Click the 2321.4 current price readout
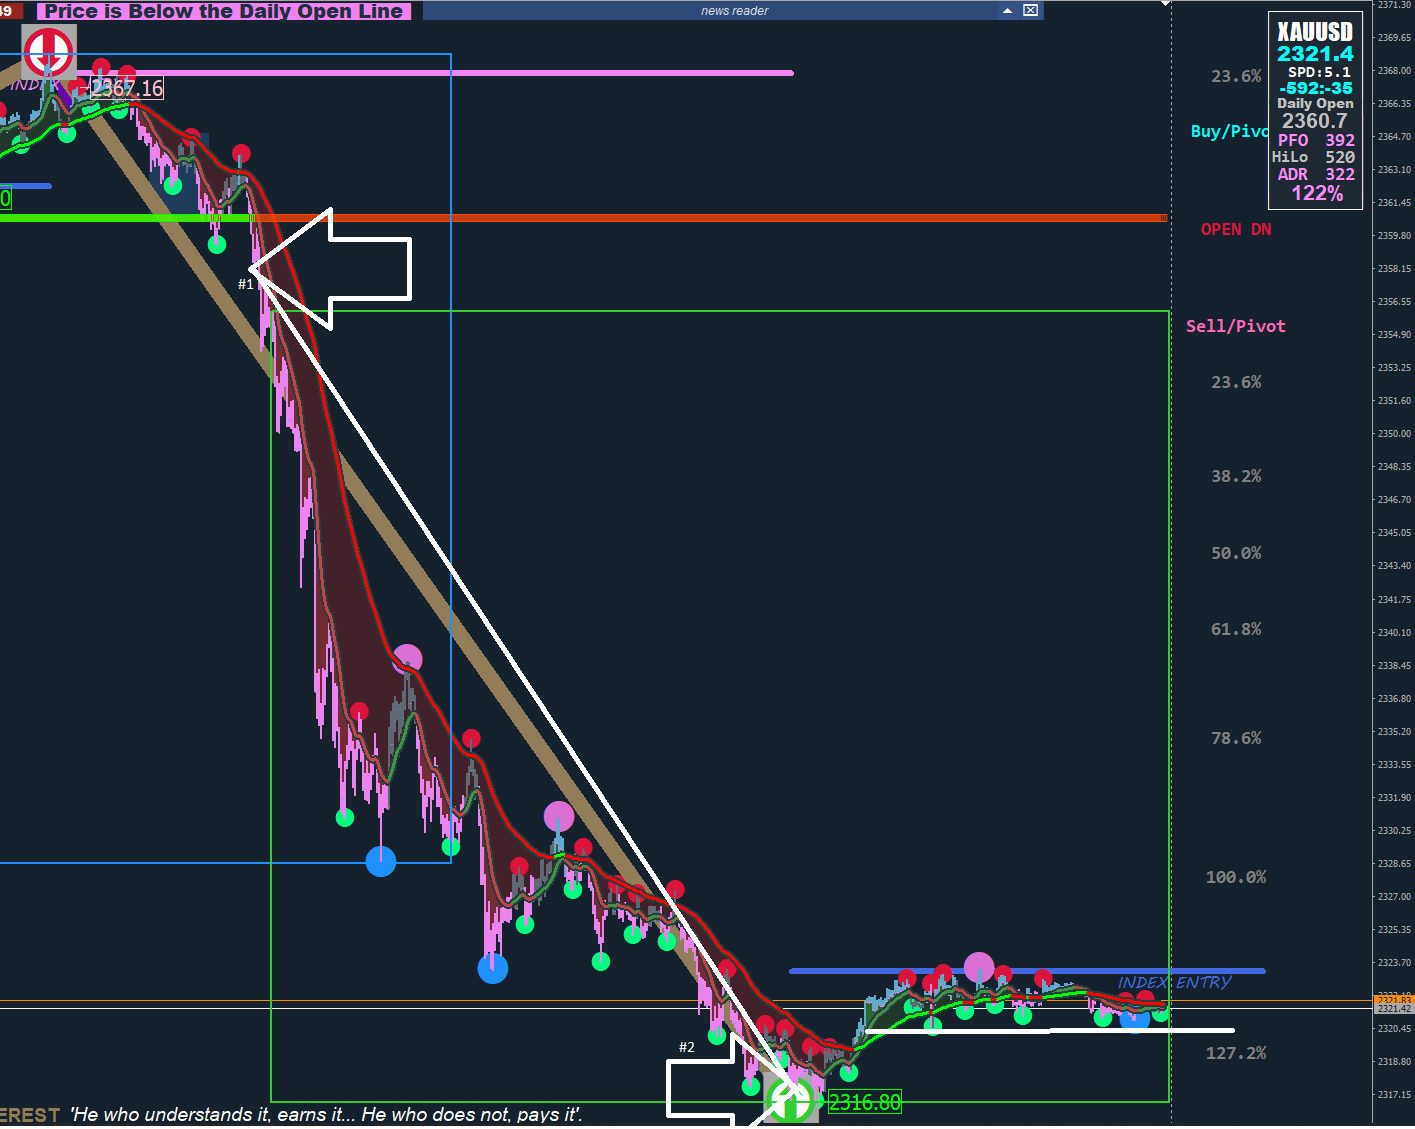This screenshot has height=1129, width=1415. [1315, 54]
